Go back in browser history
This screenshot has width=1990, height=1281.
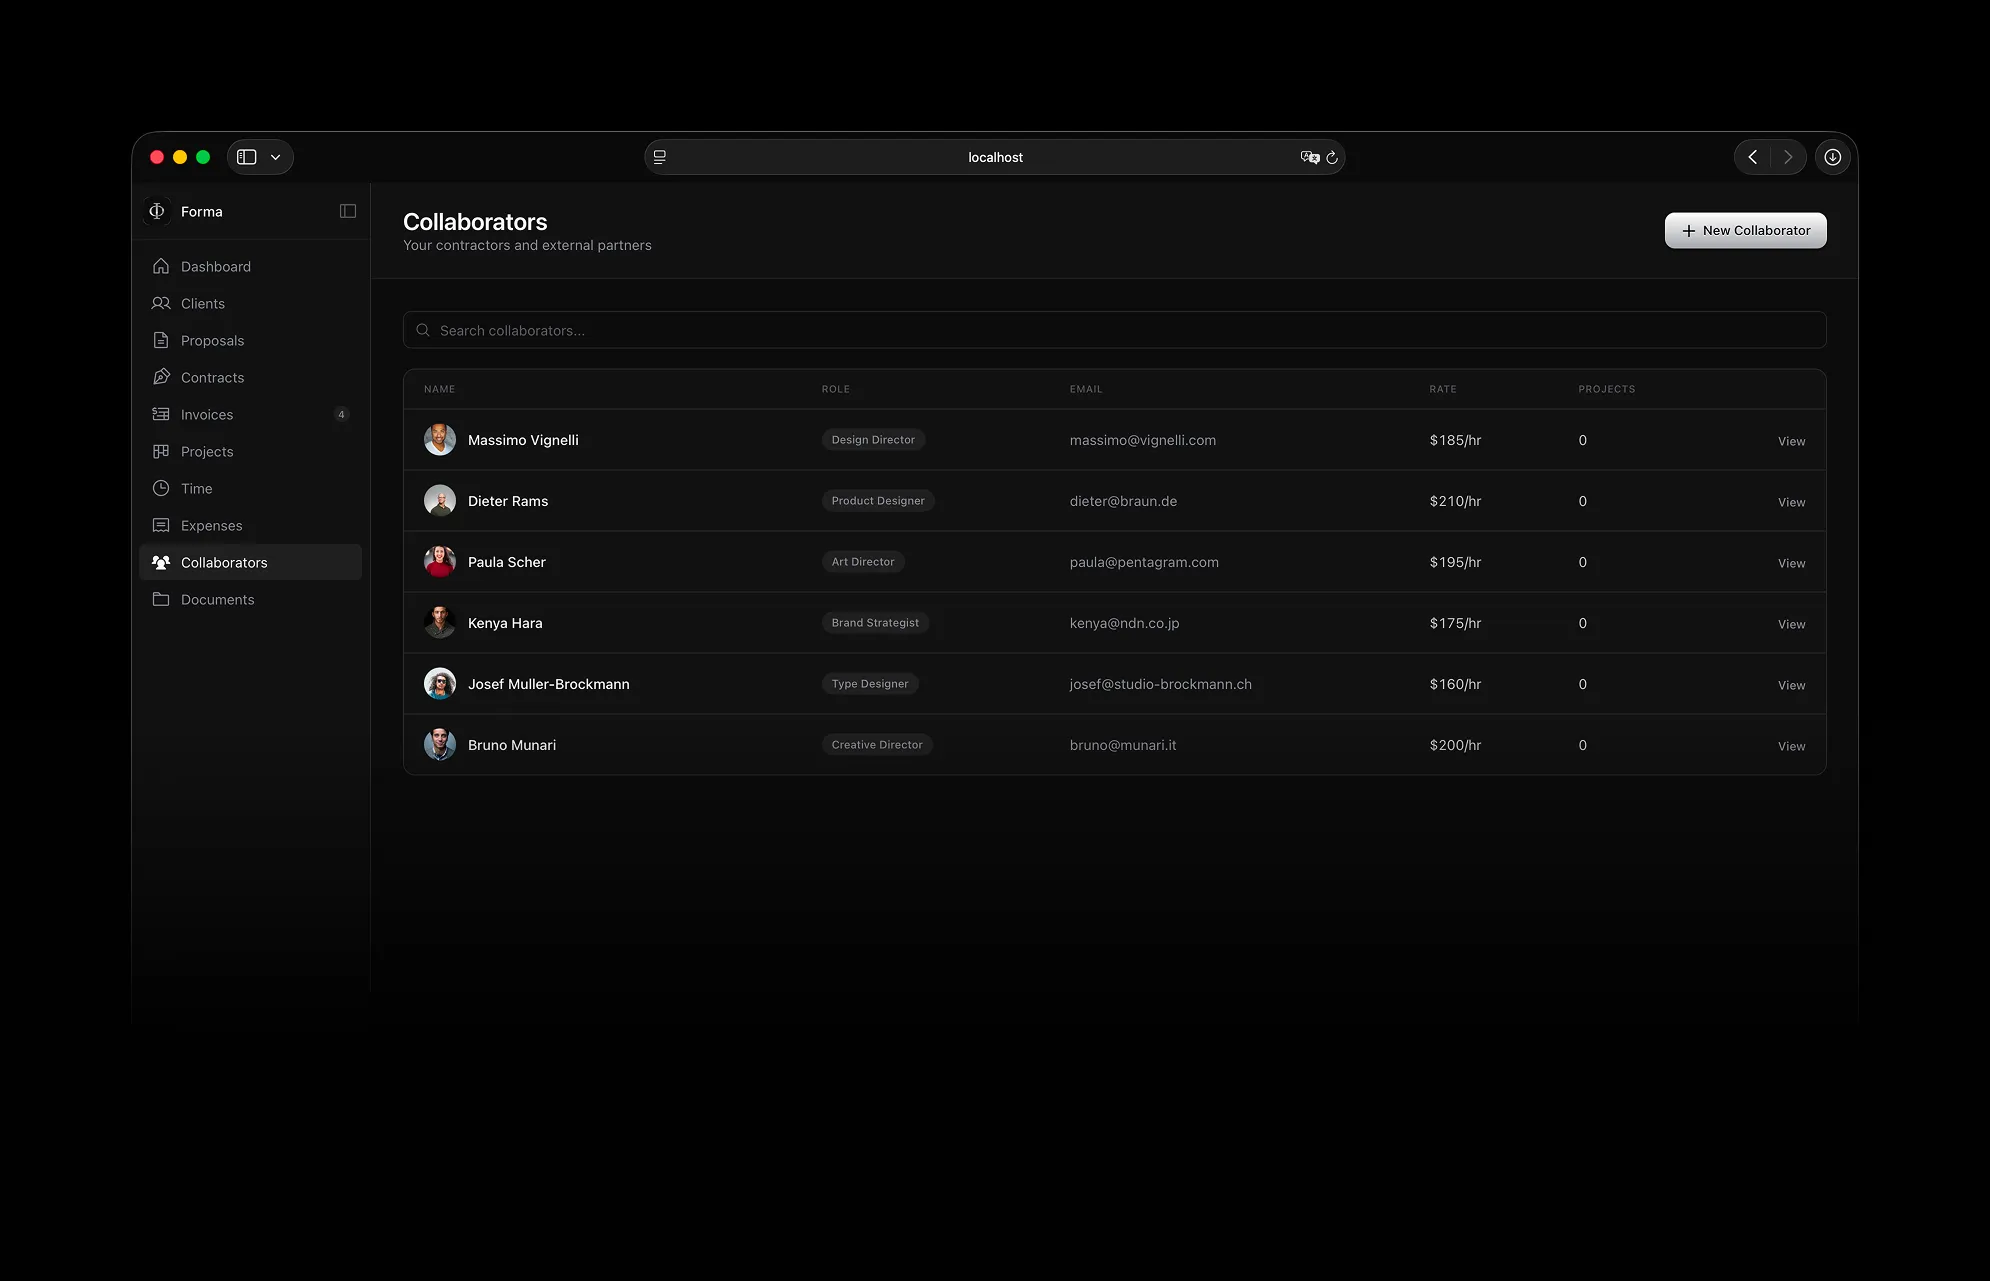[1752, 157]
